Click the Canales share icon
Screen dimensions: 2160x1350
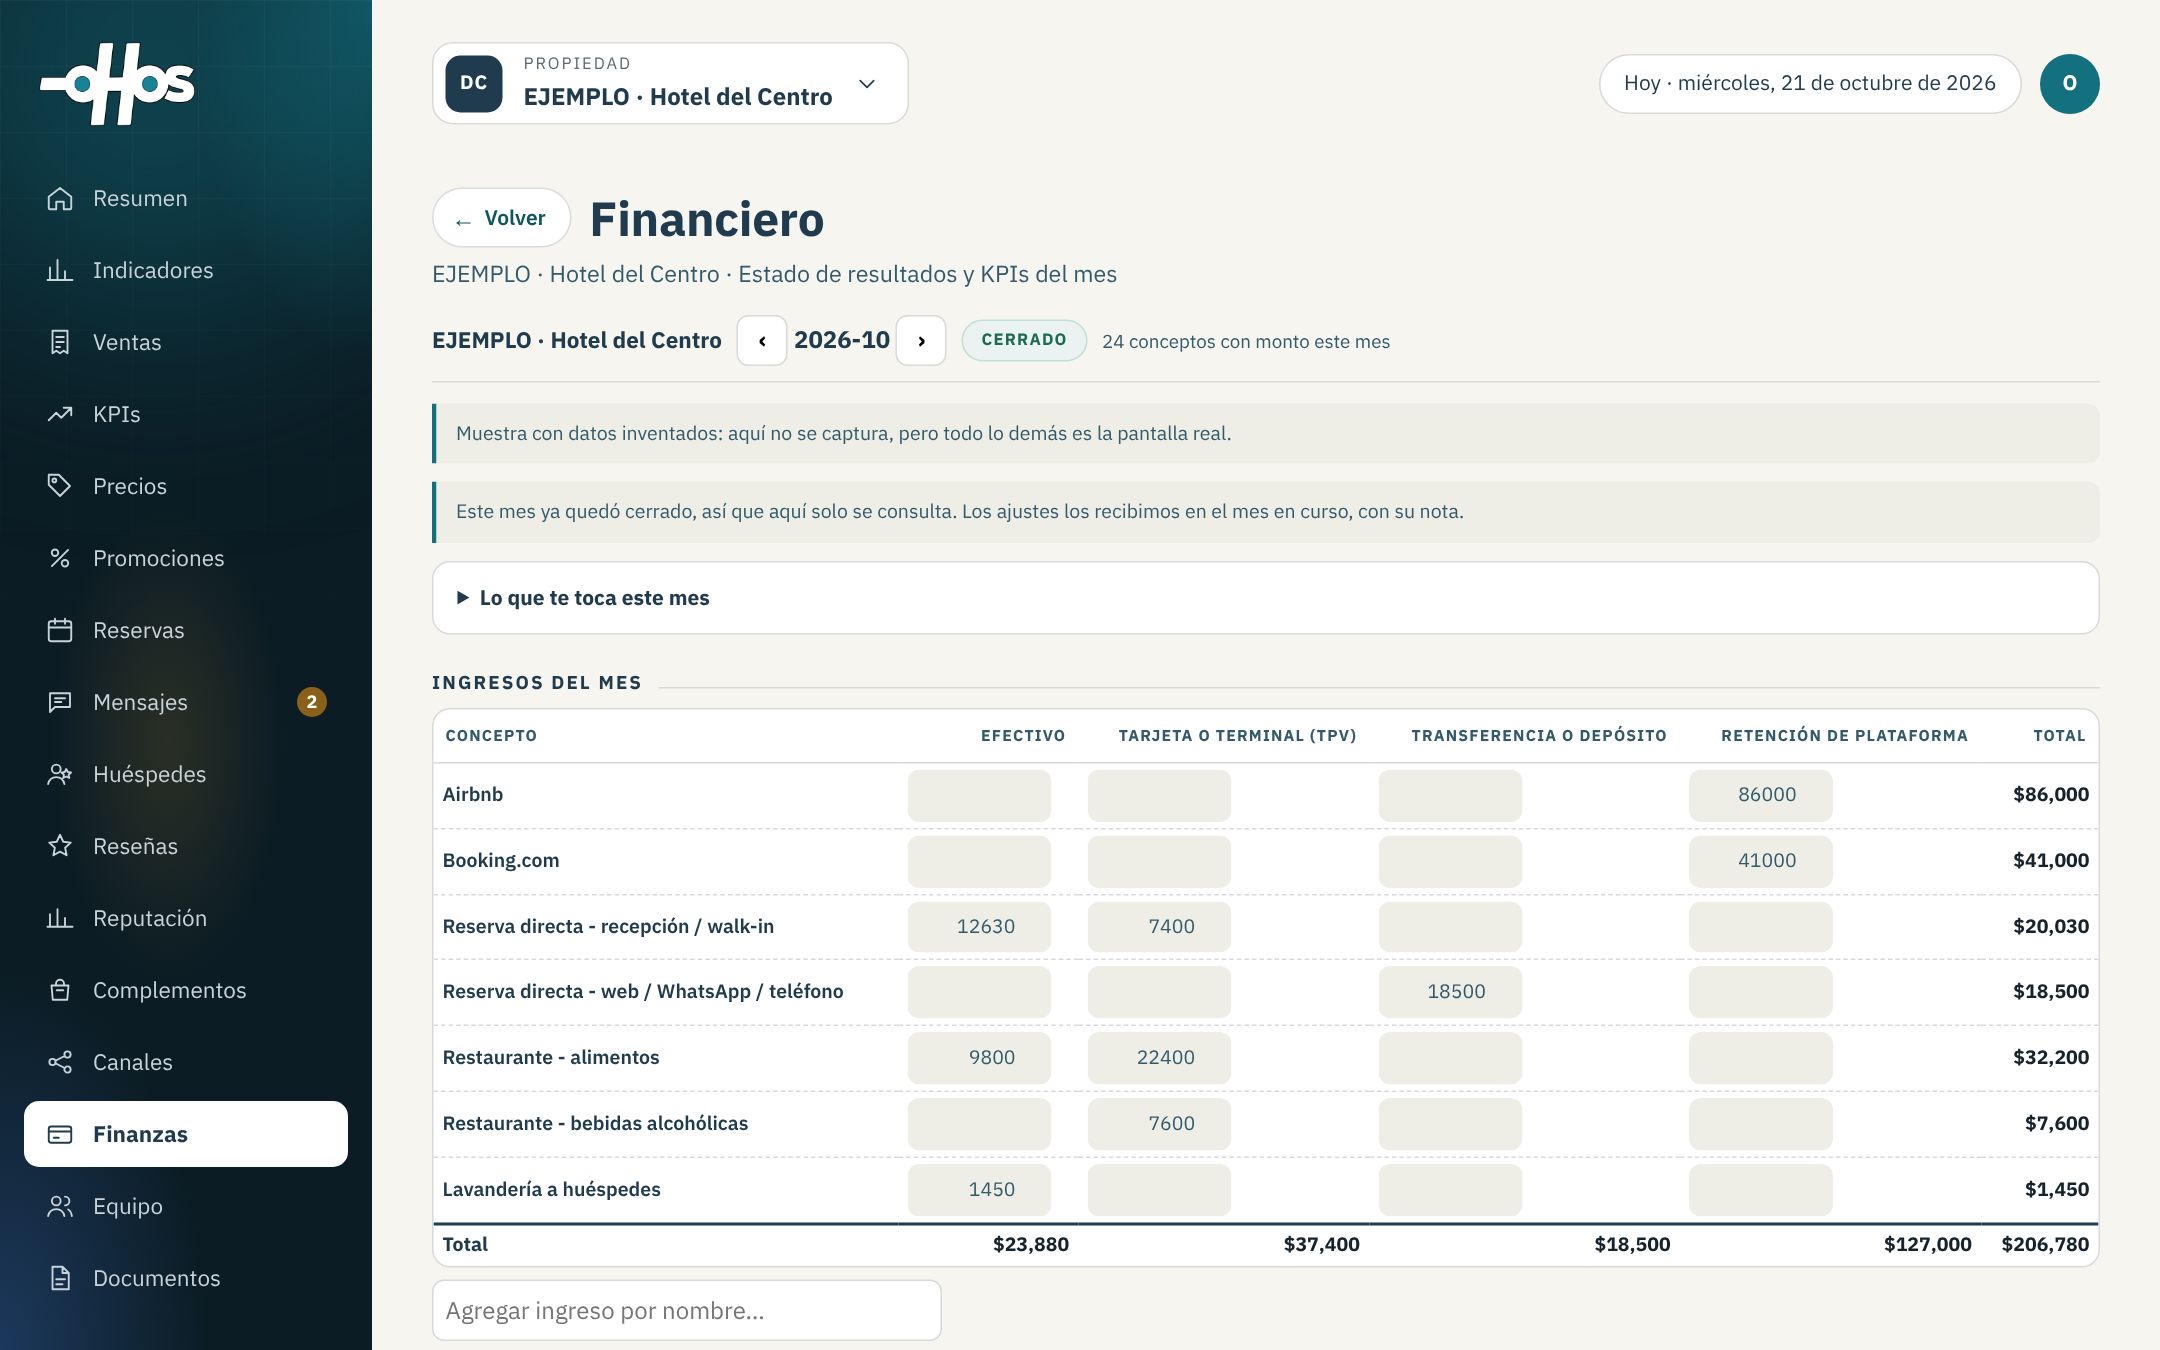pyautogui.click(x=60, y=1062)
